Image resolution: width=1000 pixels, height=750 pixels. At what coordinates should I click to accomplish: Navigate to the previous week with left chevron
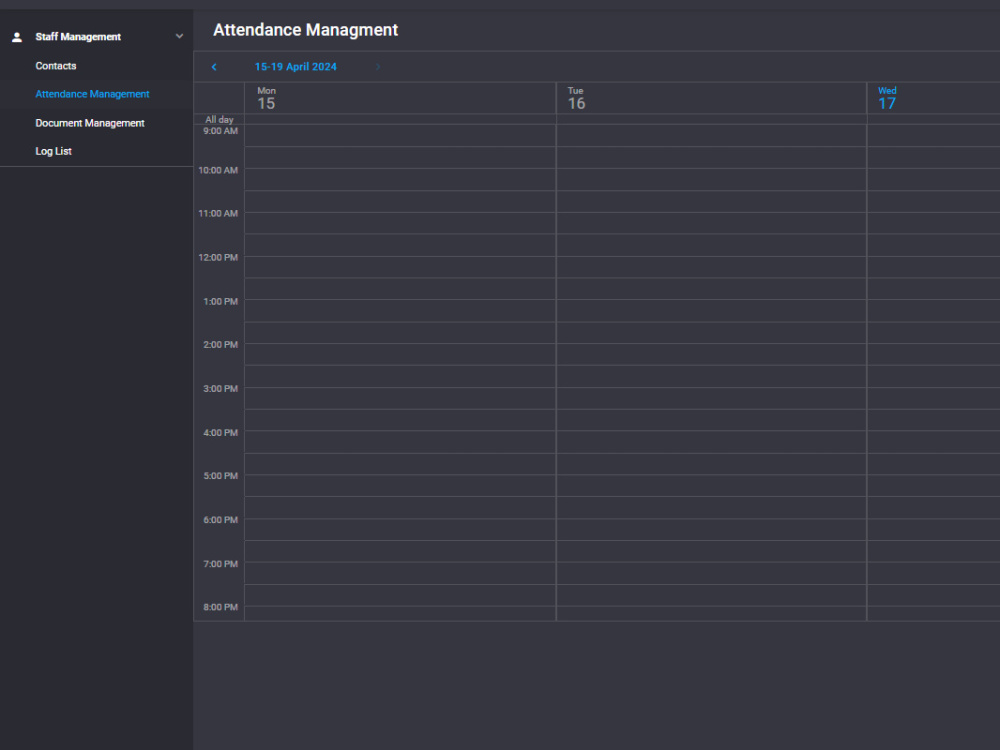point(214,66)
